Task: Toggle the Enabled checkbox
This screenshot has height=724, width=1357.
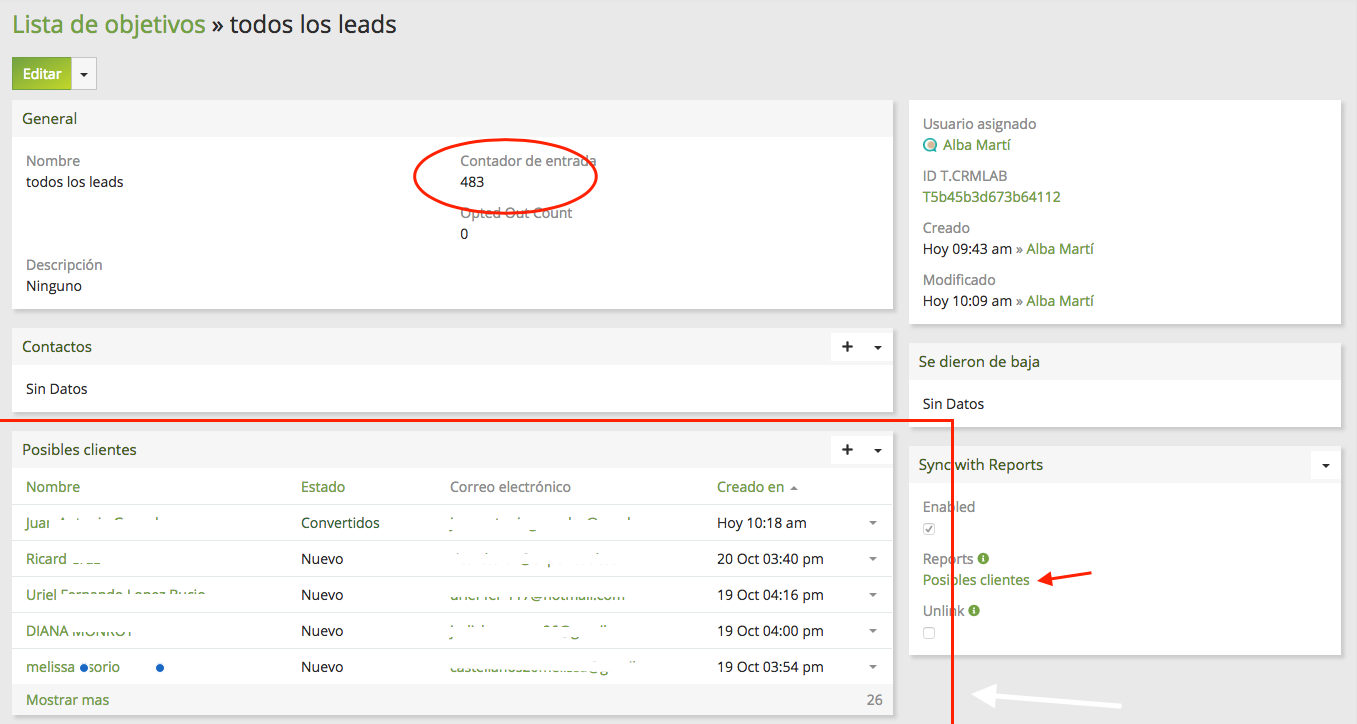Action: 929,529
